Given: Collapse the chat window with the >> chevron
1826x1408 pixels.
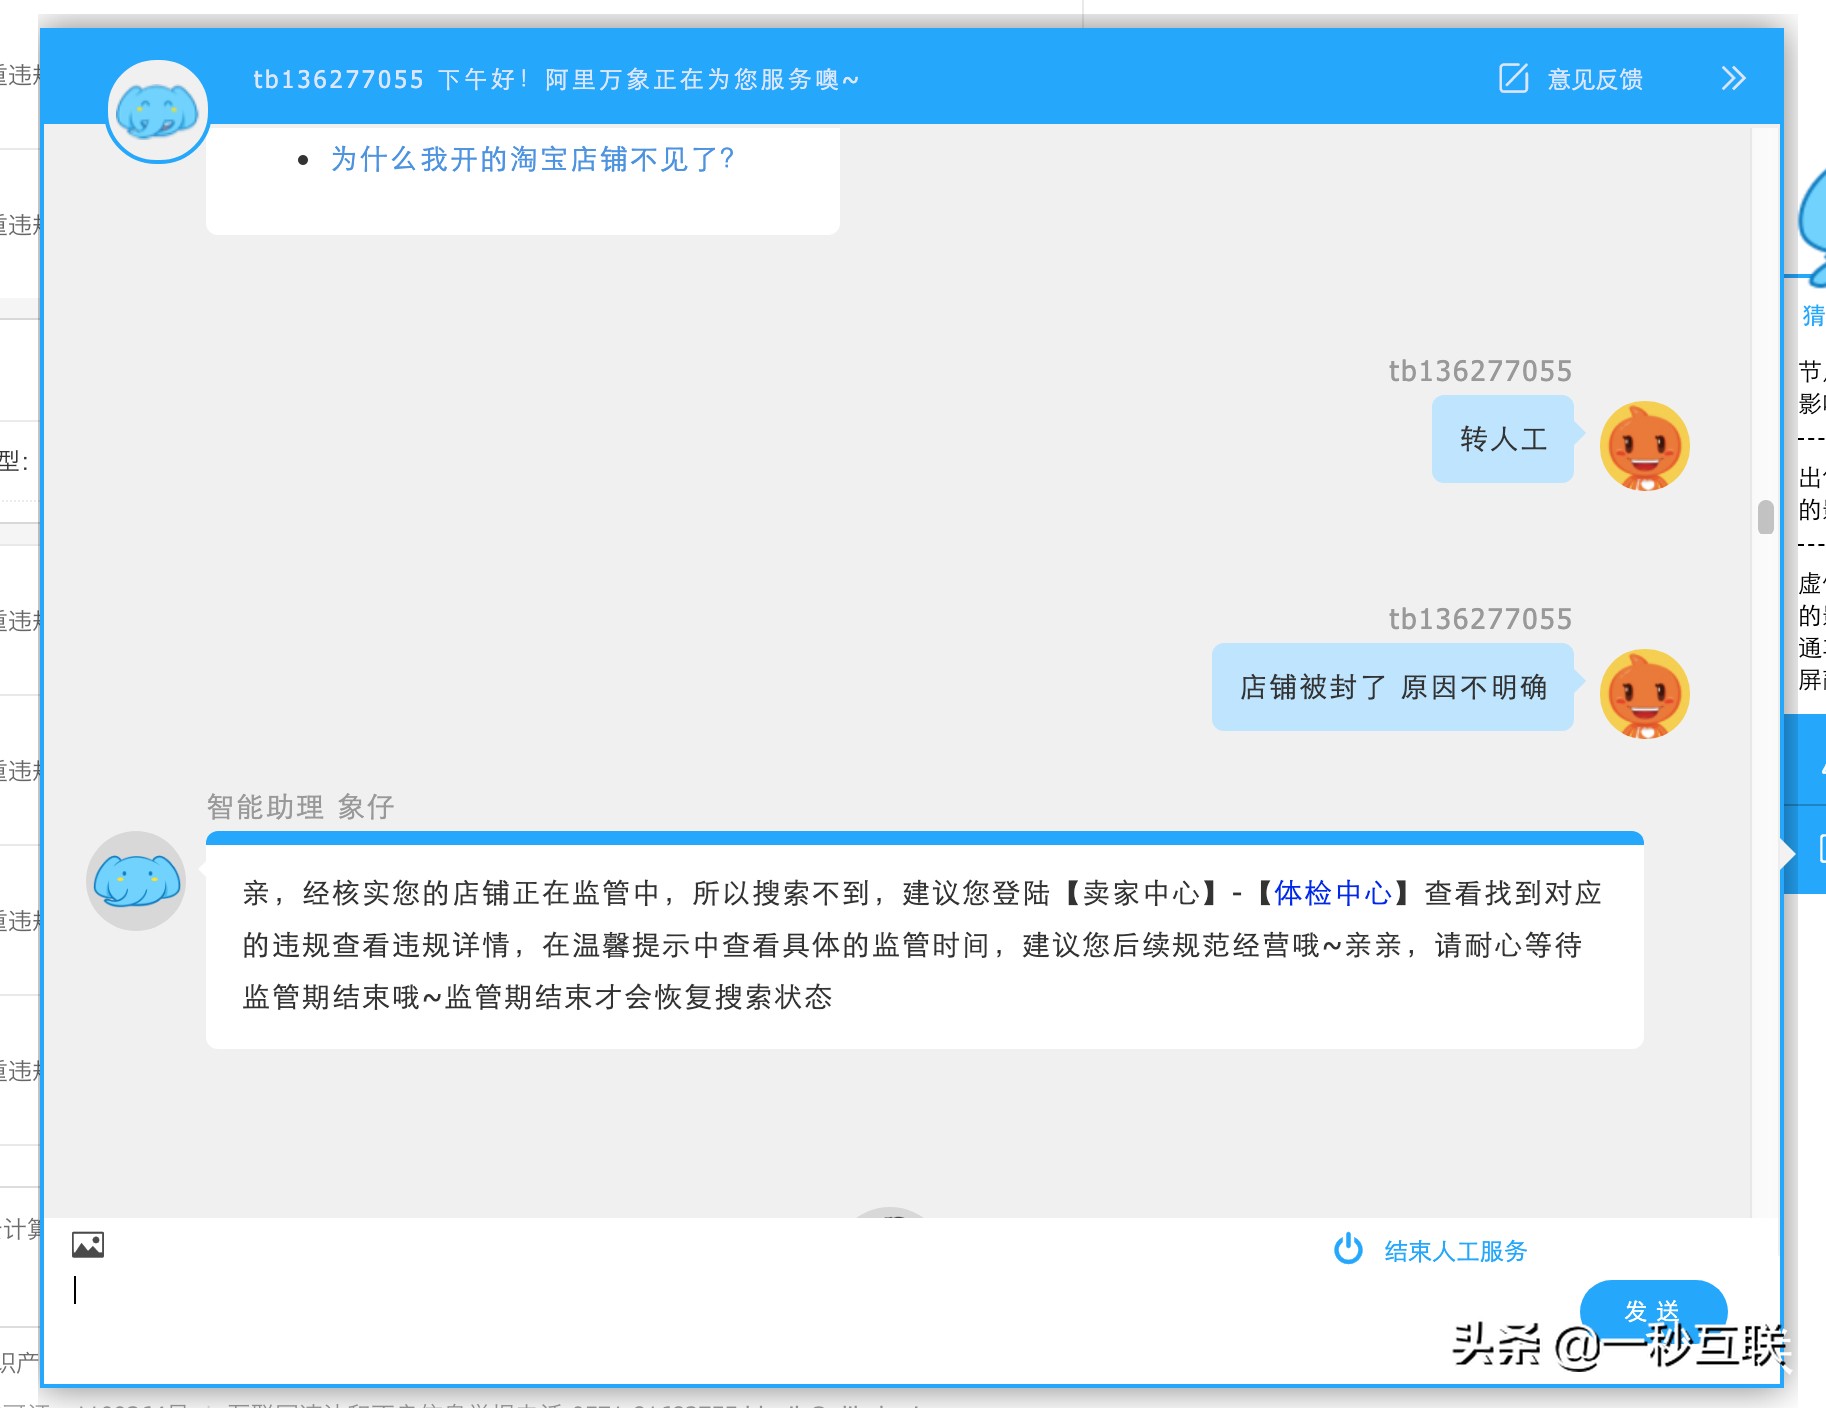Looking at the screenshot, I should coord(1734,78).
